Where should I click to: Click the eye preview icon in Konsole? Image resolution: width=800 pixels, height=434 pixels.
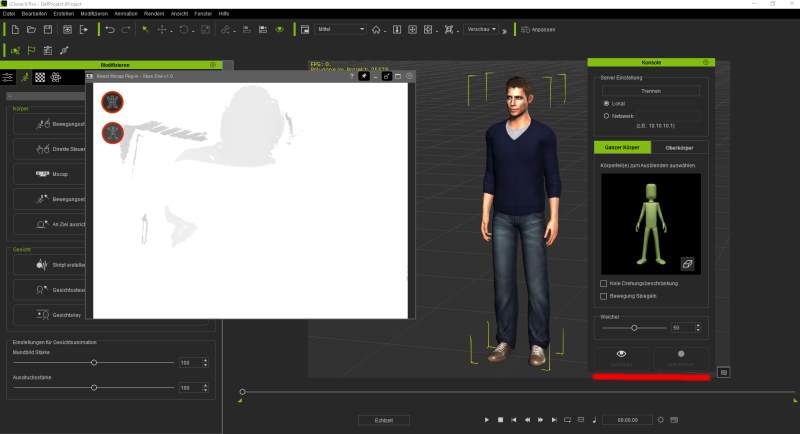coord(622,354)
